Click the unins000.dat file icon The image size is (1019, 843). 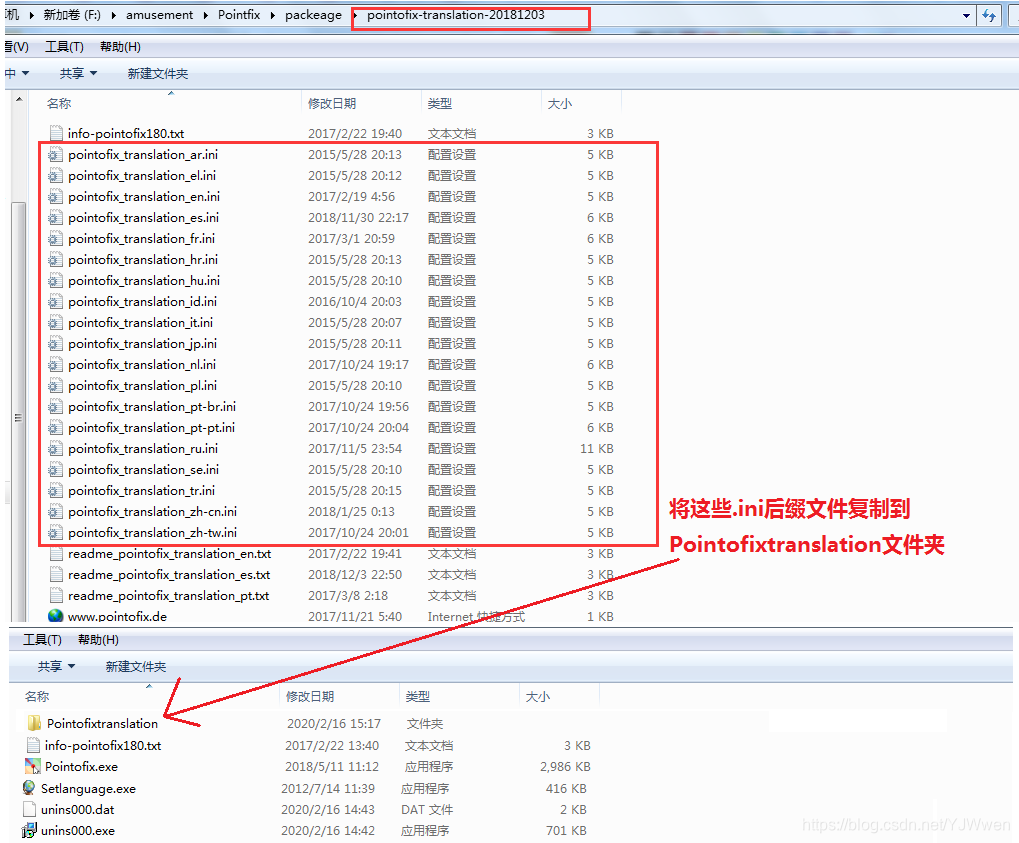29,809
